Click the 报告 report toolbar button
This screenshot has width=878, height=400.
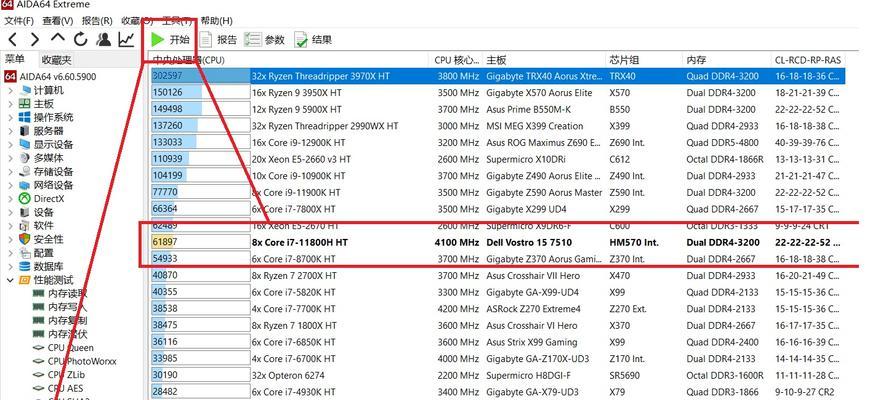point(219,40)
